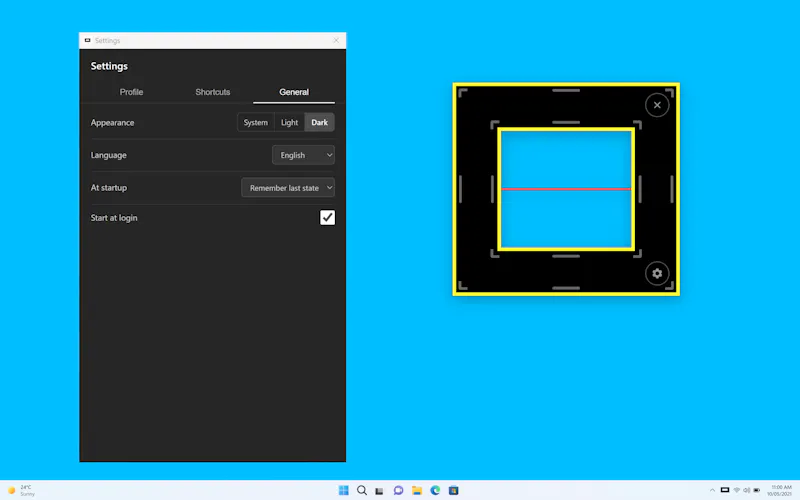Open the Wi-Fi network tray icon

(736, 490)
